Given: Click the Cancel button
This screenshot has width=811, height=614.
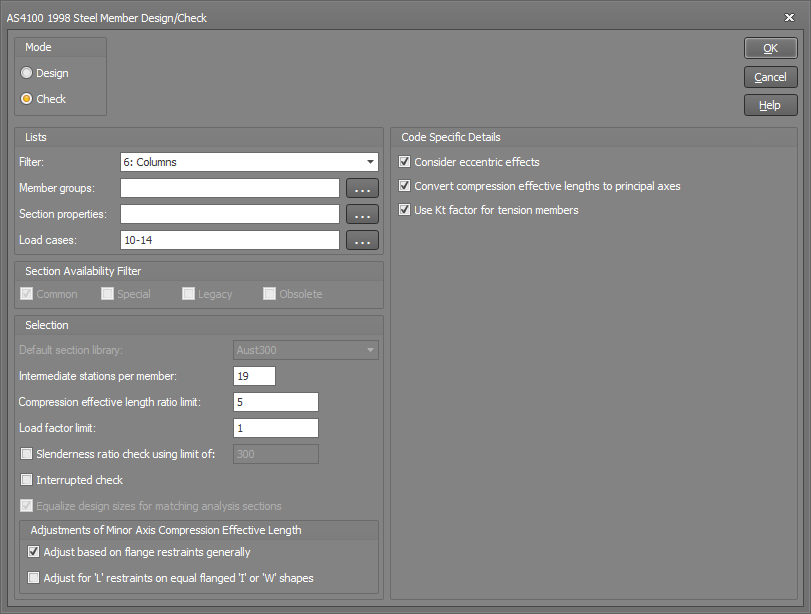Looking at the screenshot, I should (771, 77).
